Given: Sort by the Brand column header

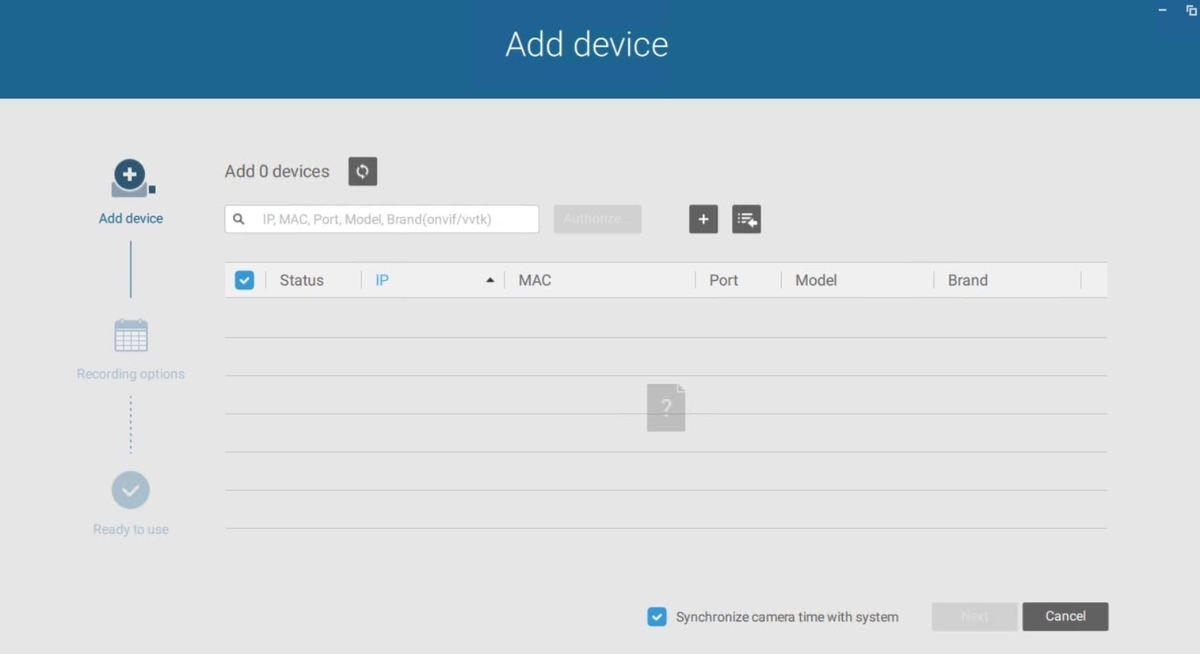Looking at the screenshot, I should click(x=968, y=280).
